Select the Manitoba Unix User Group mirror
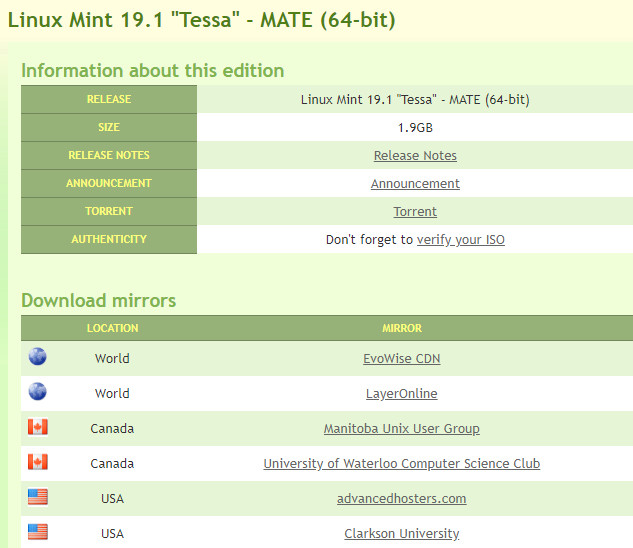 (402, 428)
